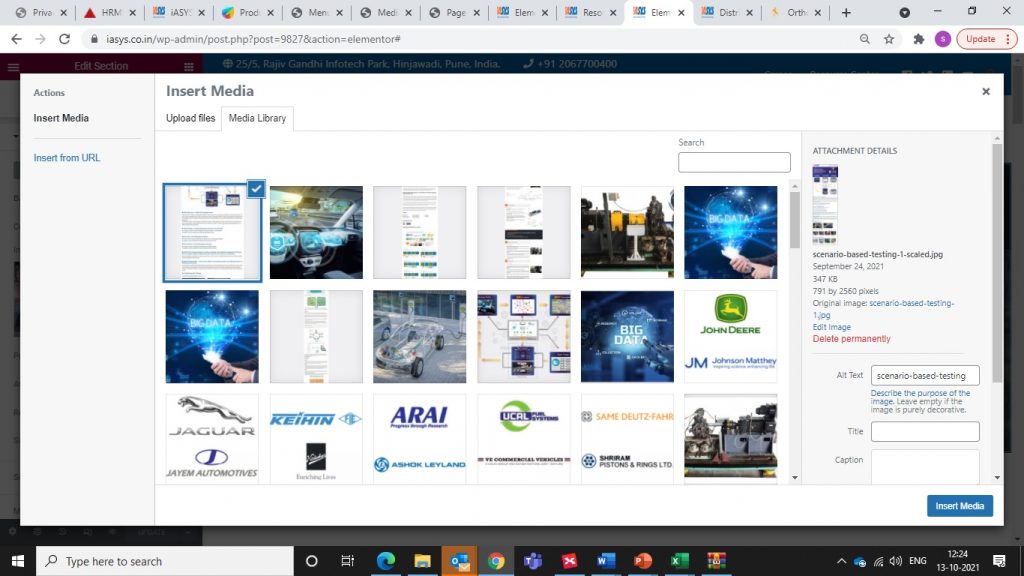1024x576 pixels.
Task: Select Insert Media in Actions sidebar
Action: (x=61, y=118)
